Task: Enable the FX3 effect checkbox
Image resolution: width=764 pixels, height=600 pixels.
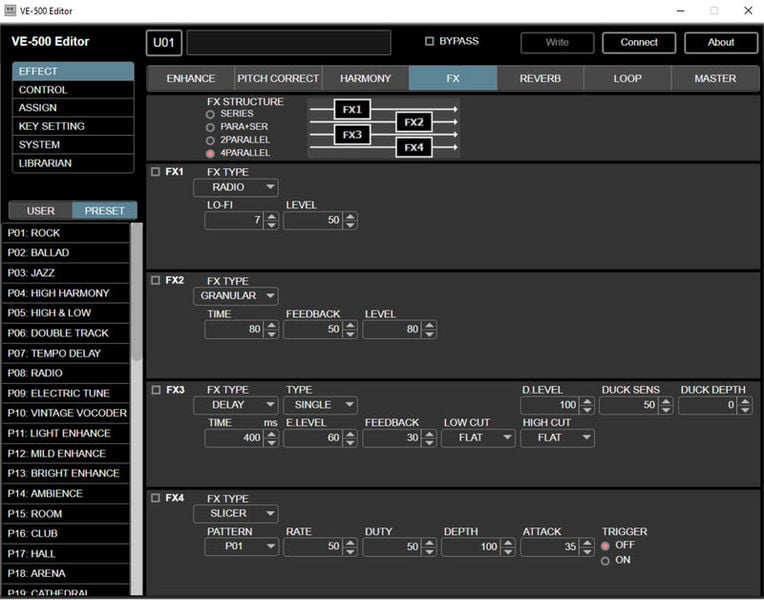Action: coord(155,389)
